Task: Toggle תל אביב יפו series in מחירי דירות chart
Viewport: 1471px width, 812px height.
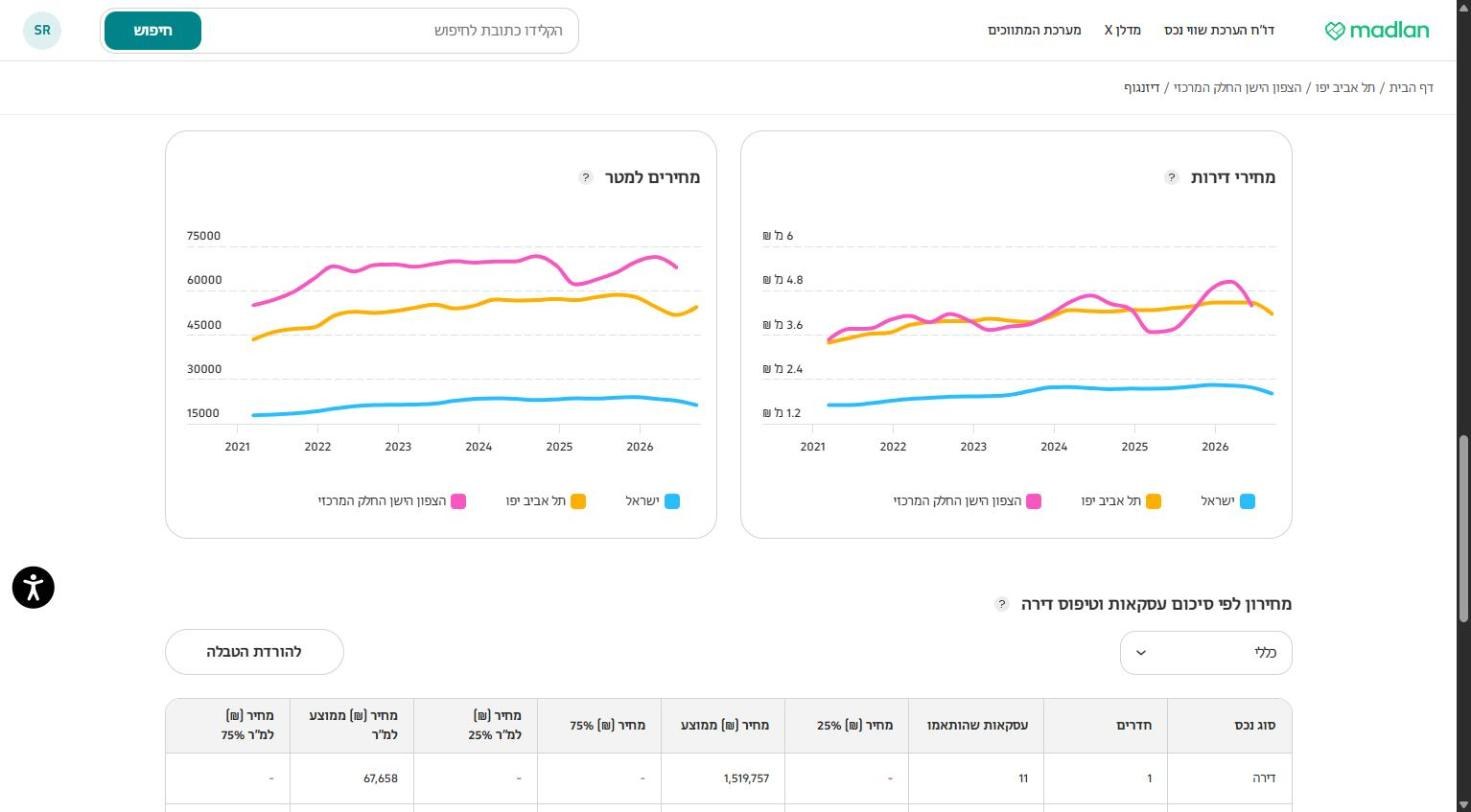Action: click(x=1121, y=501)
